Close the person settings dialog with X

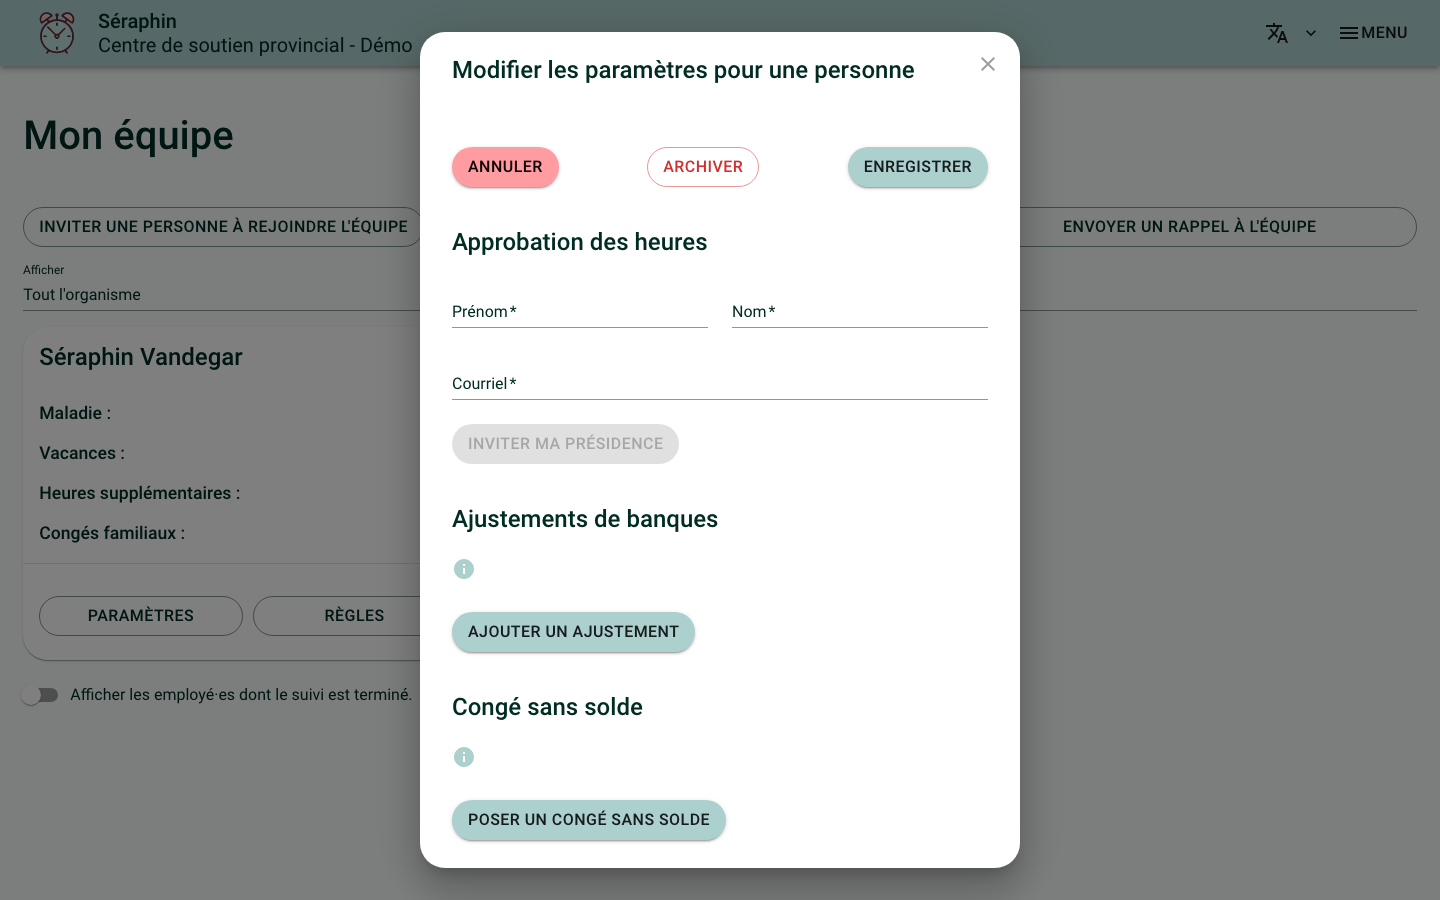tap(988, 64)
